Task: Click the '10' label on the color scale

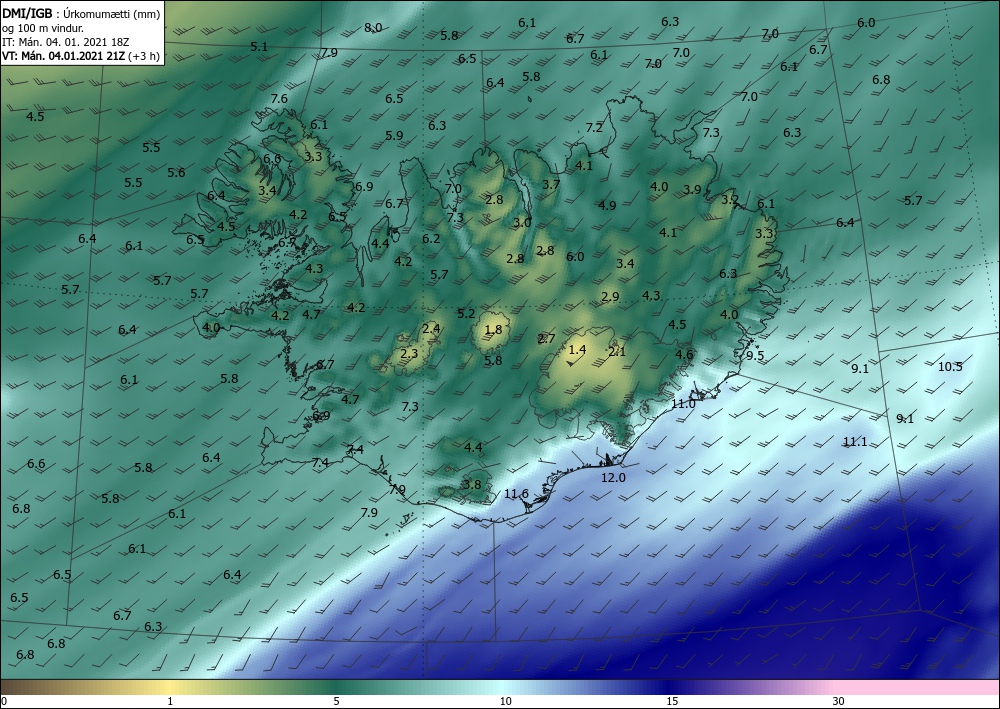Action: tap(505, 701)
